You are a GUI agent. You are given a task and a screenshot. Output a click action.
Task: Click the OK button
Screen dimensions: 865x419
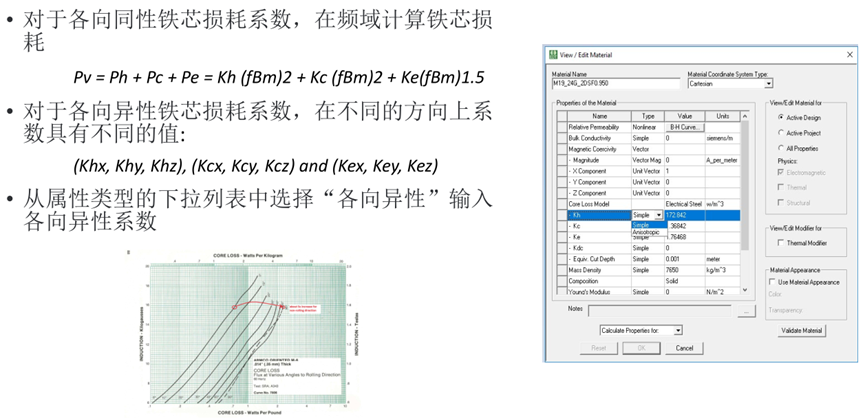[641, 348]
